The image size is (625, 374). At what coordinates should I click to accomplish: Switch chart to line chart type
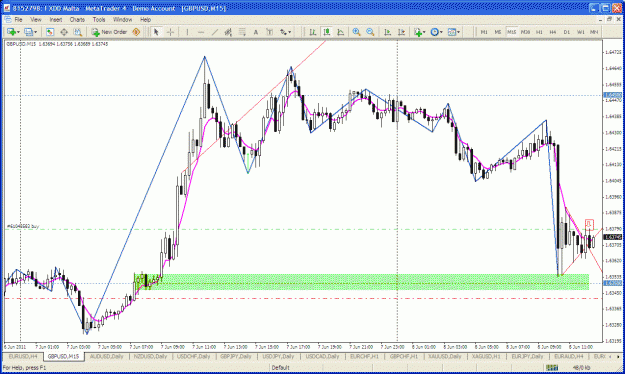click(340, 32)
